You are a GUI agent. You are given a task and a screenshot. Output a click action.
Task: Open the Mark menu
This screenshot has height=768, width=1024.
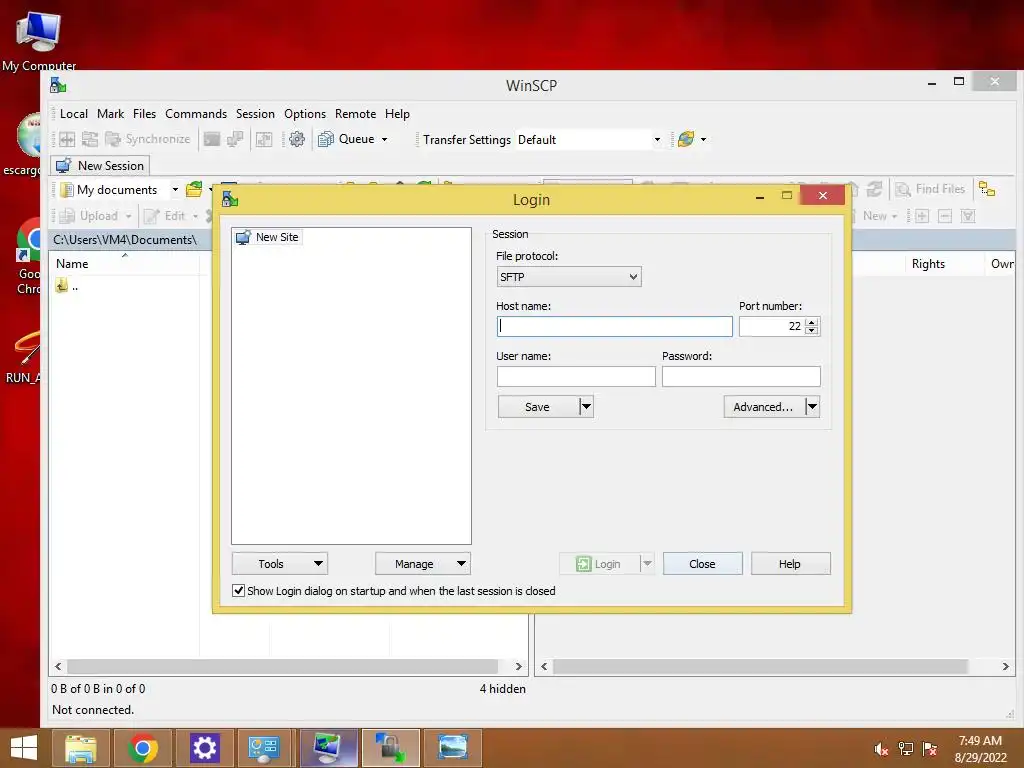point(110,114)
